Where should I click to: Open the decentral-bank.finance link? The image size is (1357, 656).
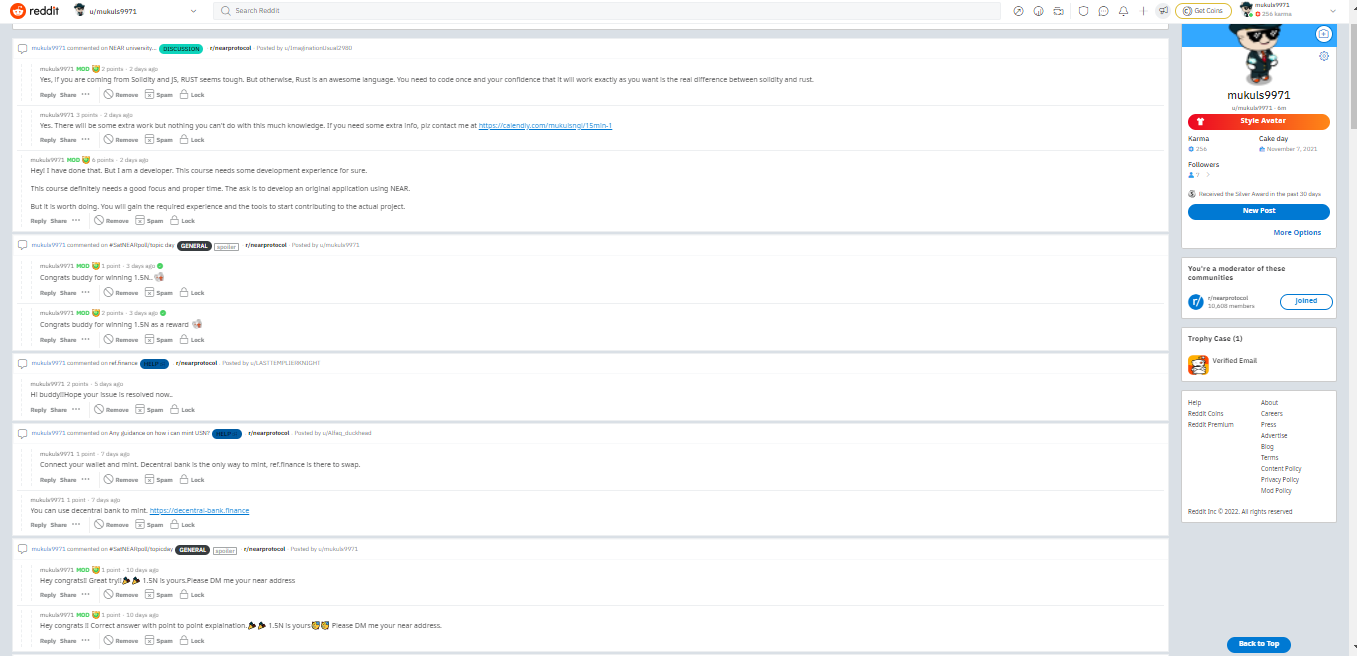point(199,511)
